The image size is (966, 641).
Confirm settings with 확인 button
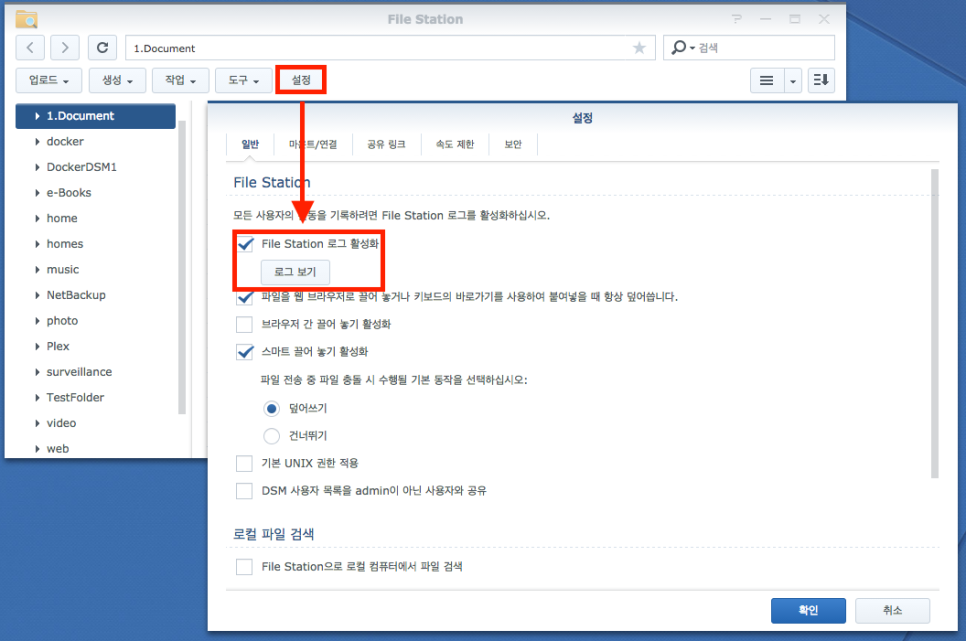pos(808,610)
